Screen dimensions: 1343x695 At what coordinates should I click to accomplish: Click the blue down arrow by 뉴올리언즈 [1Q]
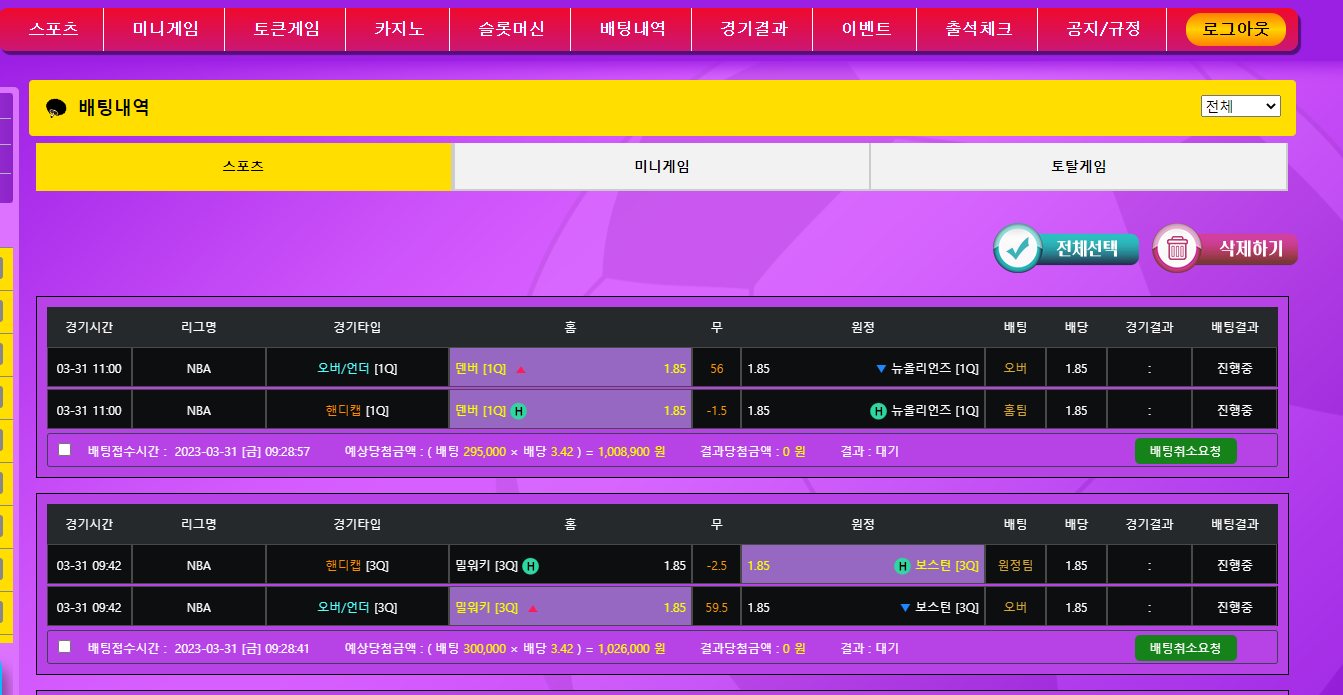[x=881, y=369]
